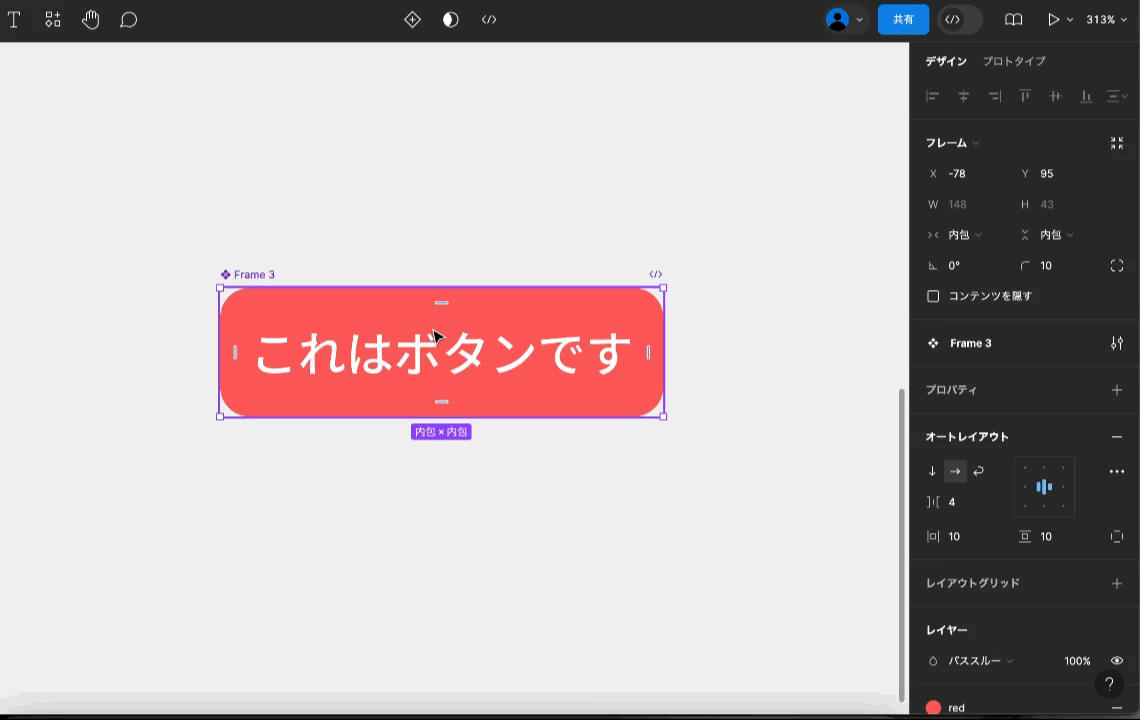Open the distribute spacing dropdown

point(1117,96)
